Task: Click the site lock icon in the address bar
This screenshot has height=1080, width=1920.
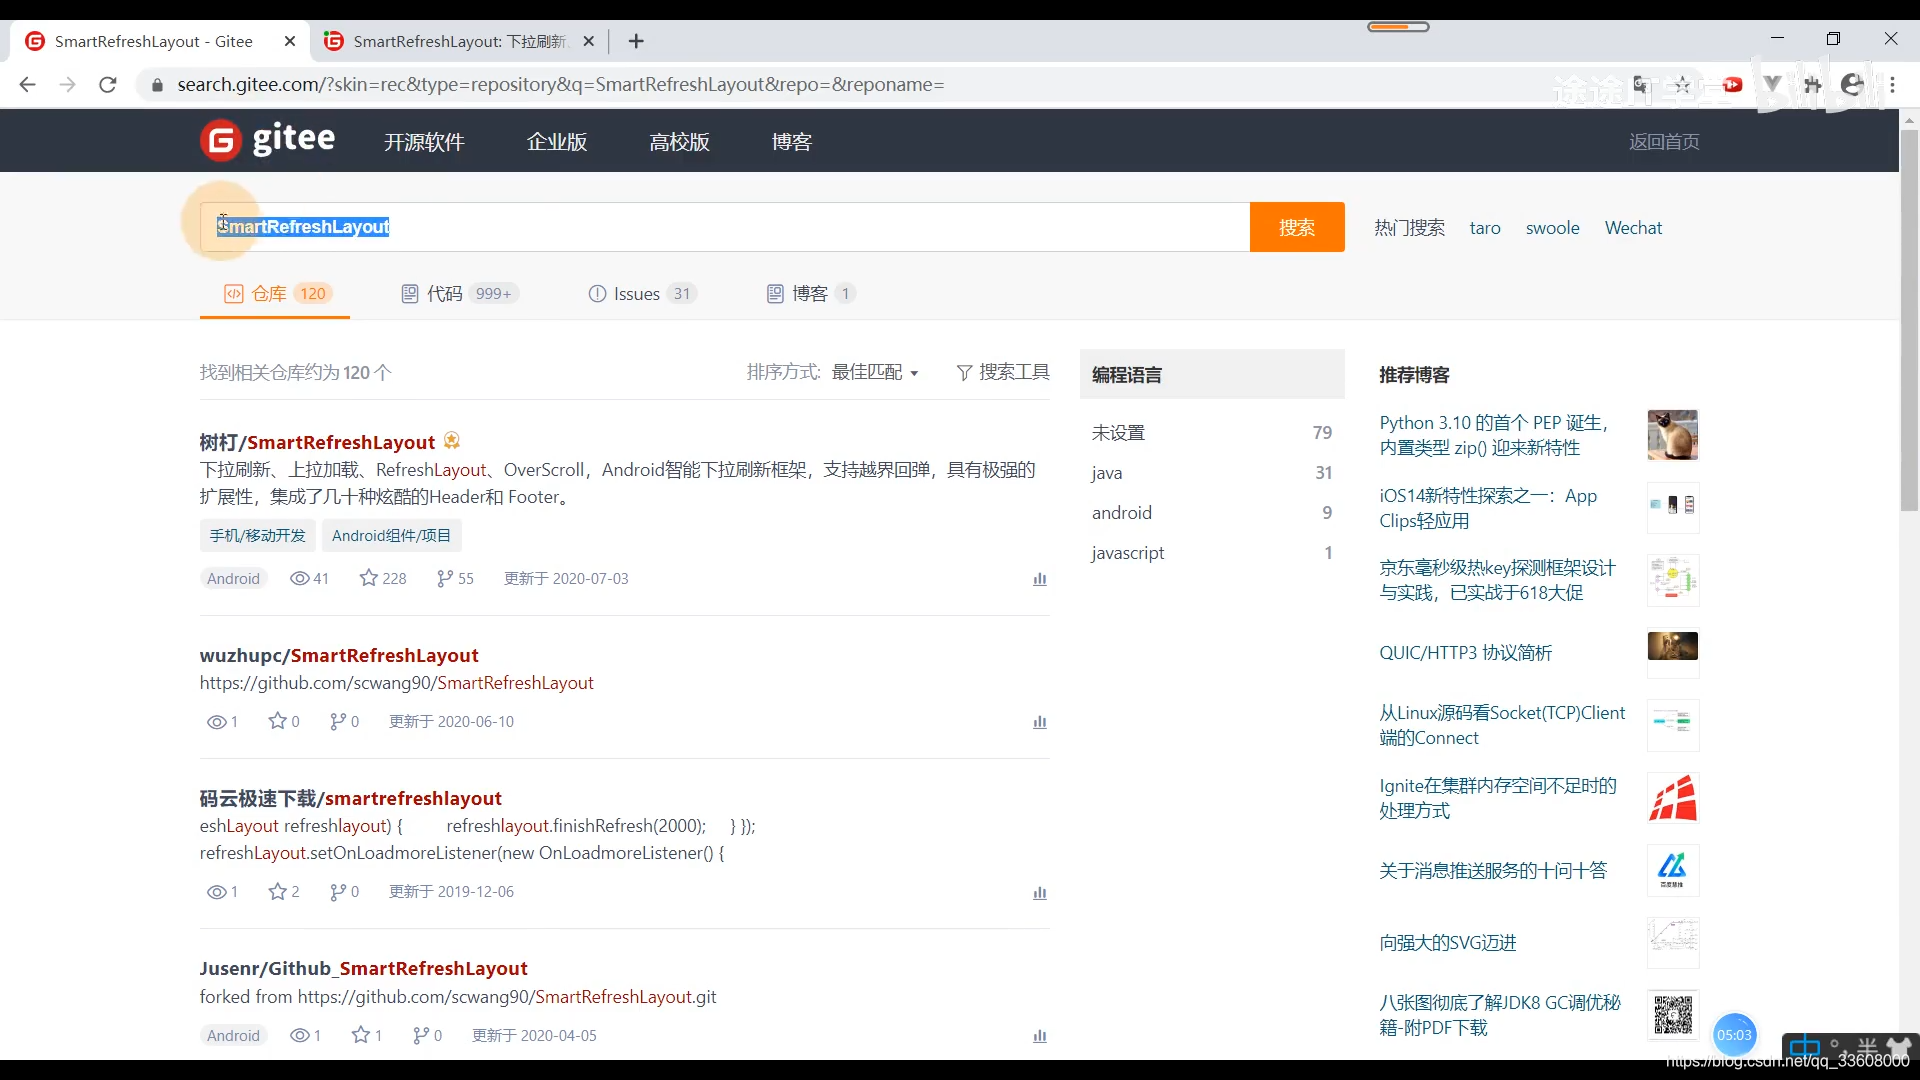Action: point(156,85)
